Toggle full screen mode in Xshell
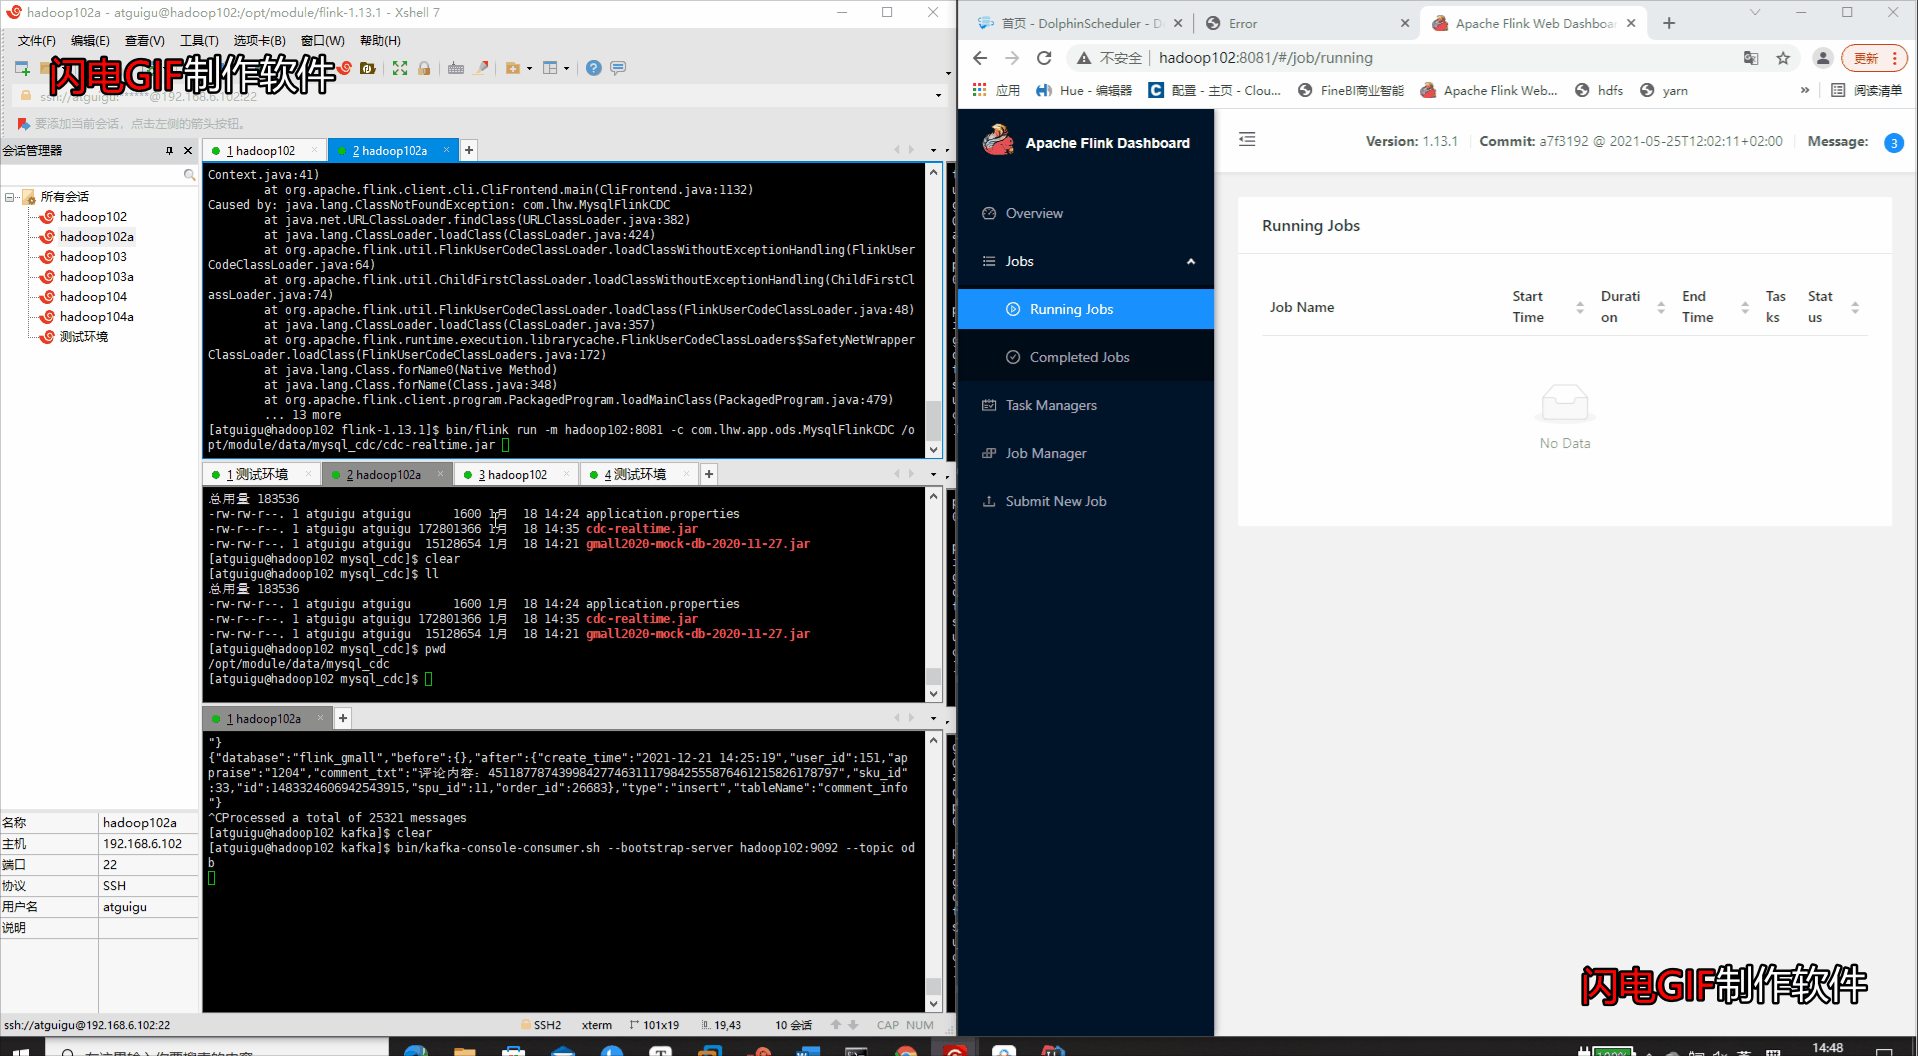The image size is (1918, 1056). 400,68
